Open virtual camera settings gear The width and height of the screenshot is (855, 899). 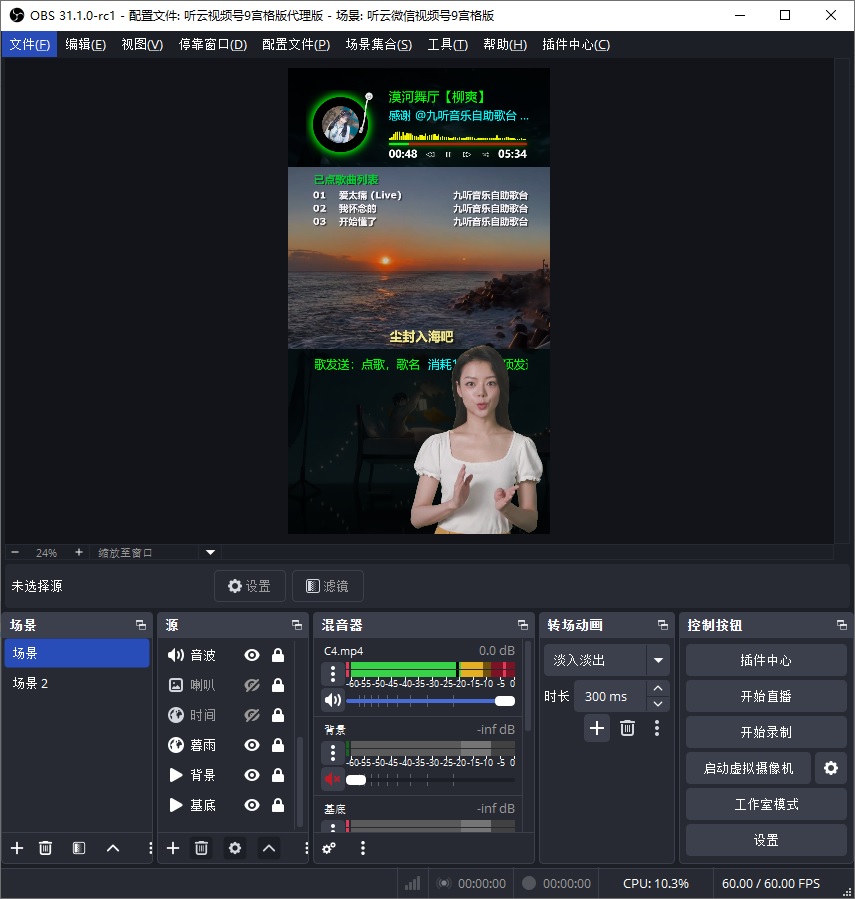click(831, 768)
